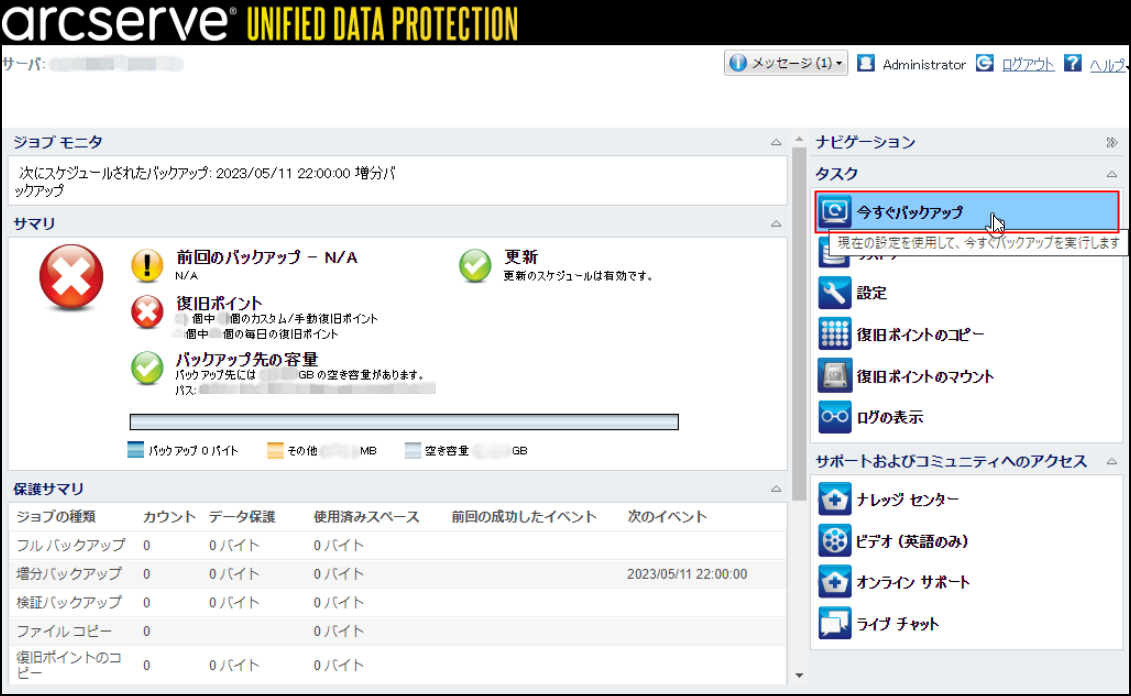
Task: Click the 復旧ポイントのマウント disk icon
Action: point(835,375)
